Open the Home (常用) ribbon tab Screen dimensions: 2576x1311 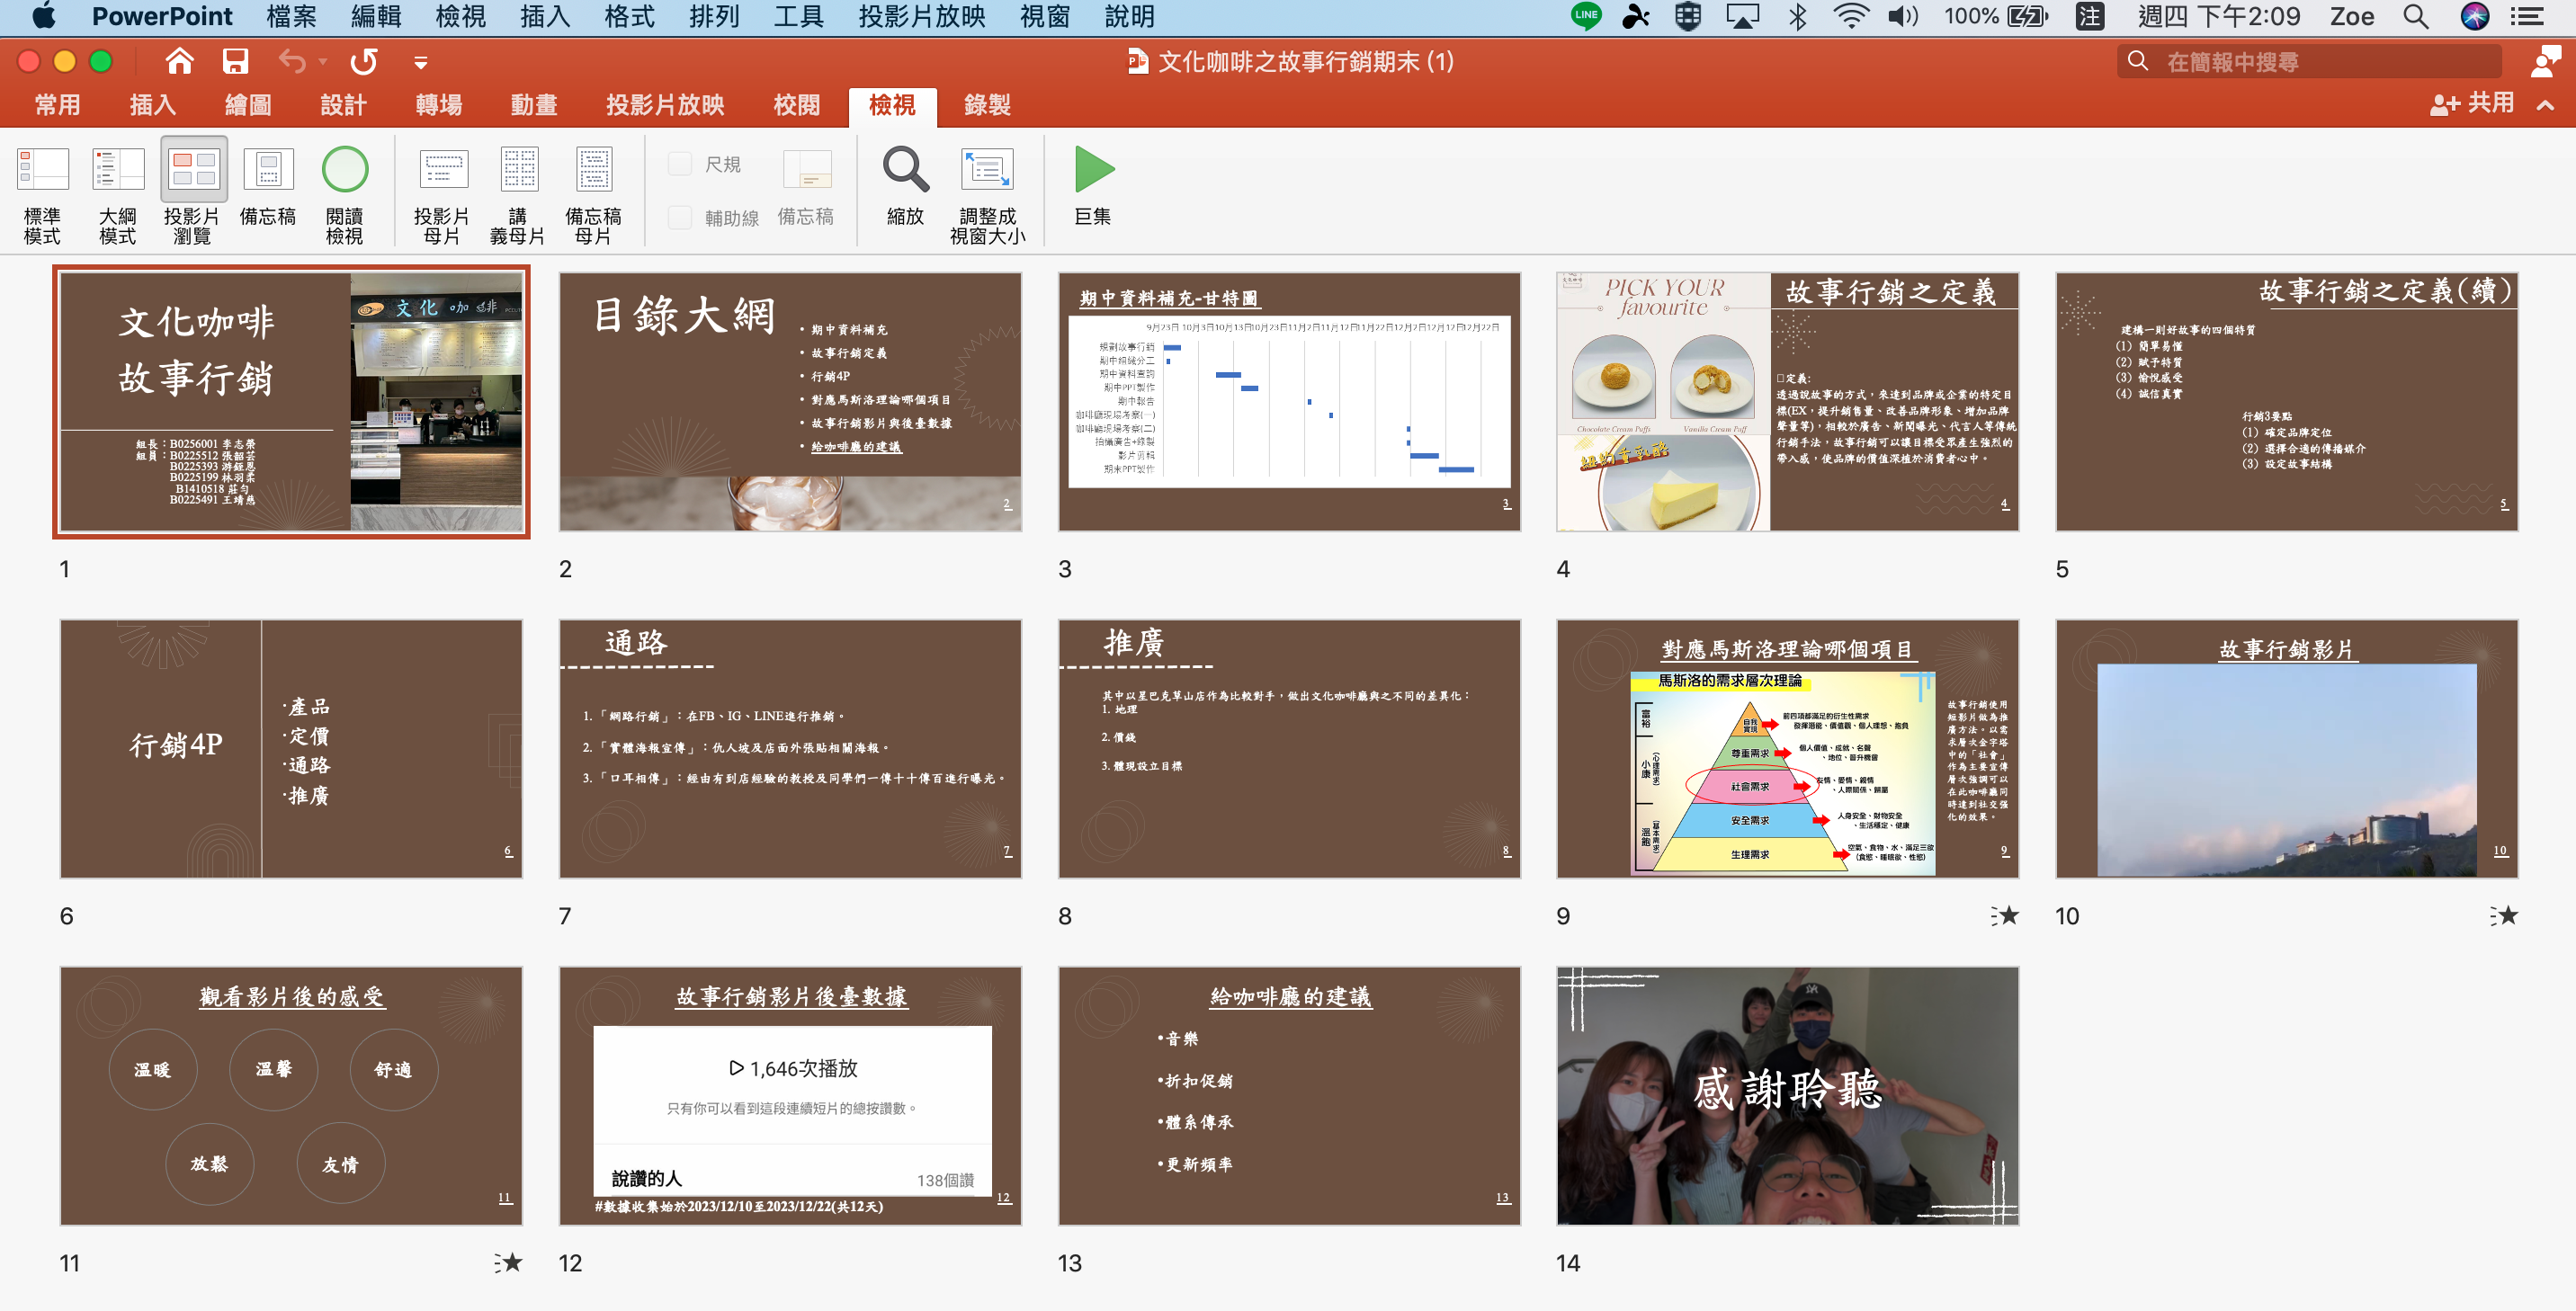[57, 105]
